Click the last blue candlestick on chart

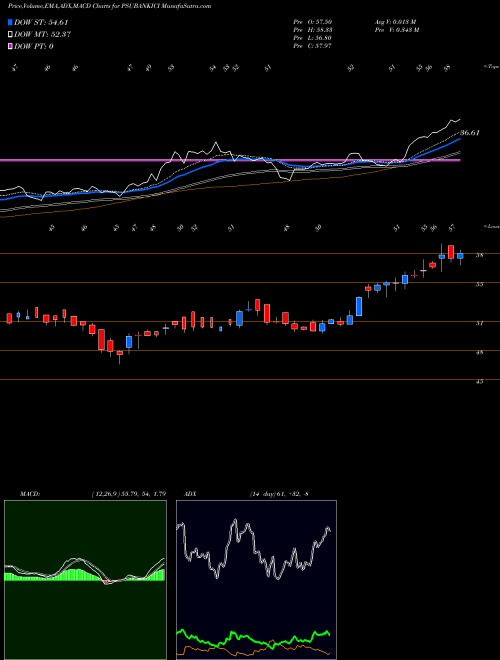460,256
